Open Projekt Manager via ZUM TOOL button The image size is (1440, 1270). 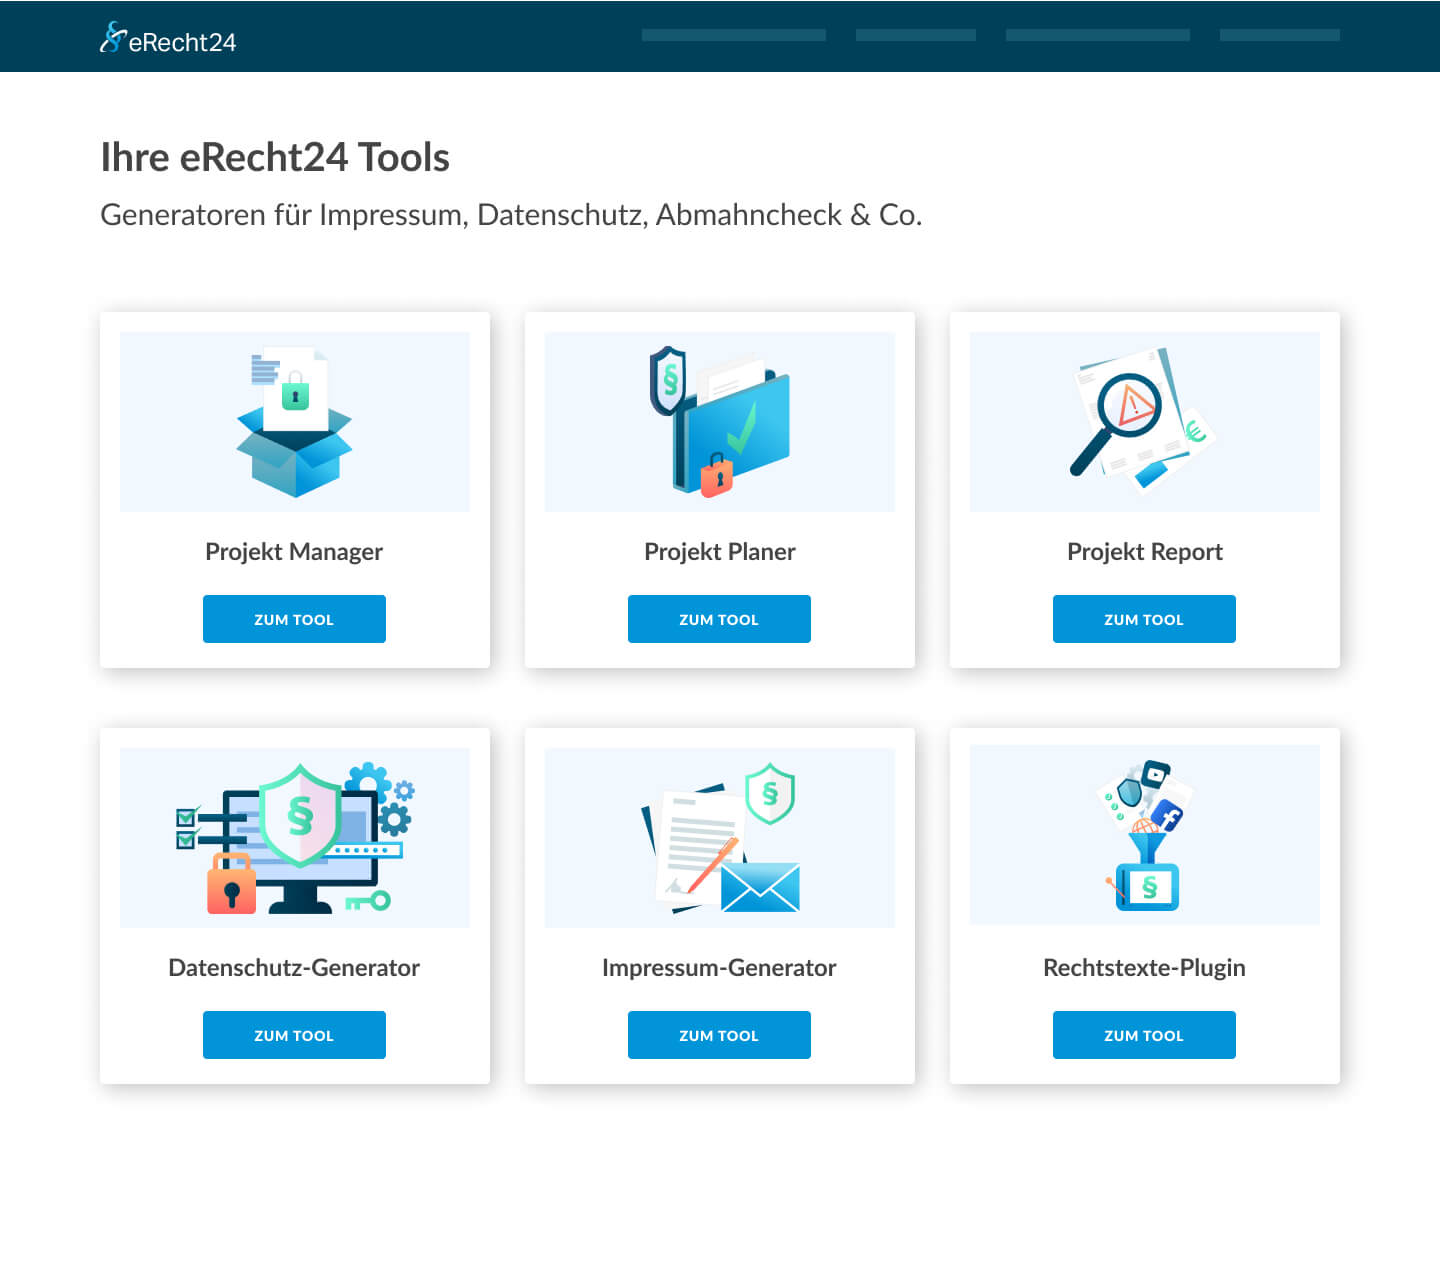coord(294,619)
